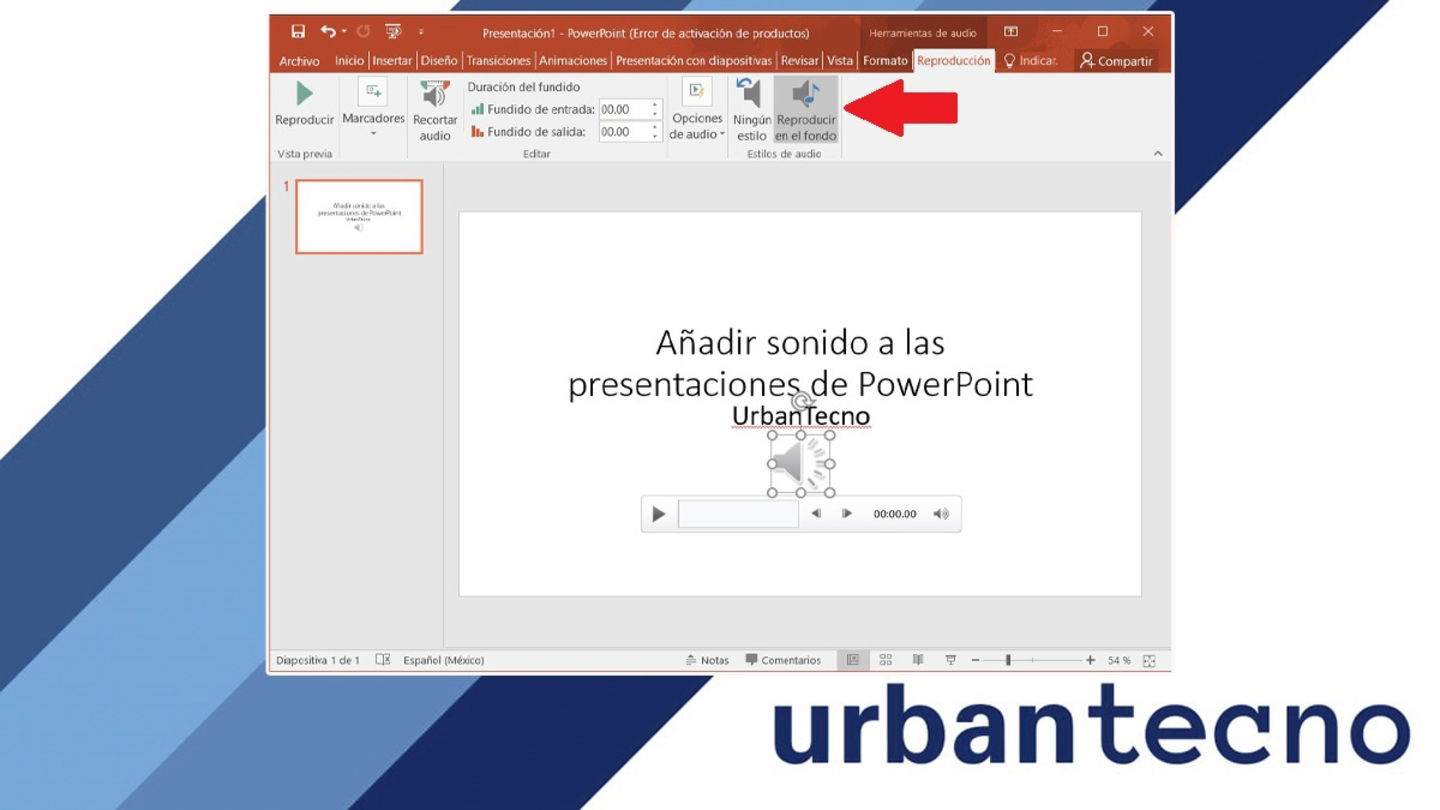Open the Comentarios pane

[x=783, y=660]
